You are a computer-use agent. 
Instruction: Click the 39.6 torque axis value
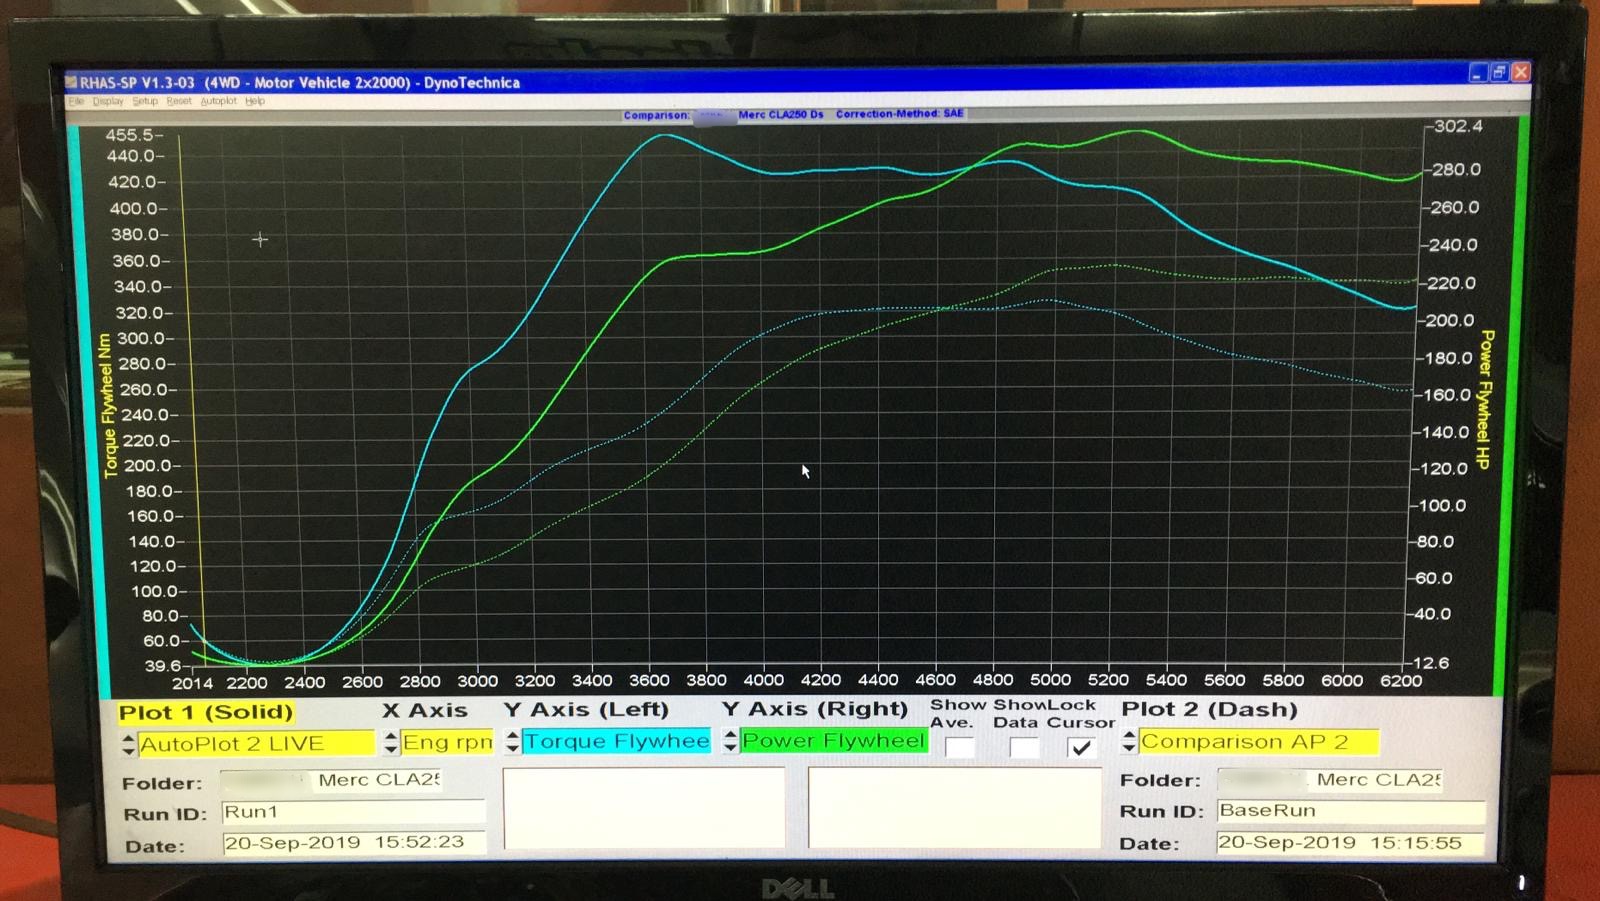pyautogui.click(x=162, y=665)
